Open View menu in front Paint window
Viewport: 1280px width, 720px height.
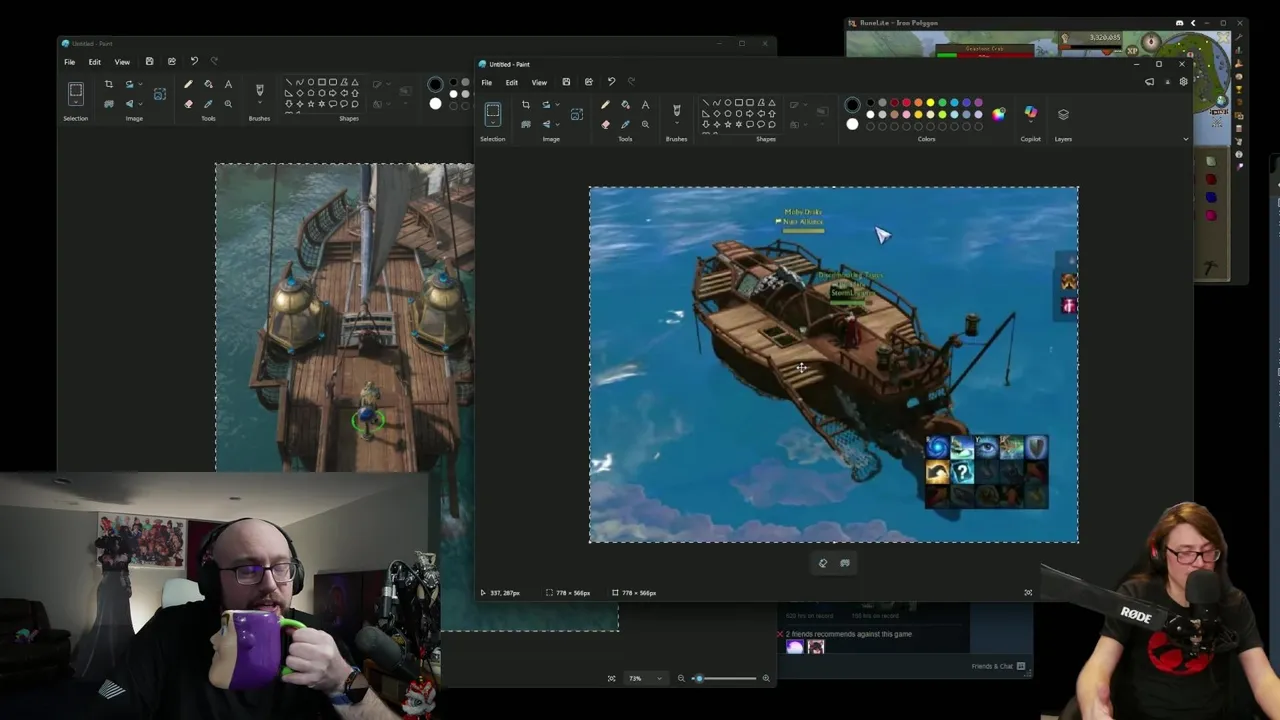(539, 82)
